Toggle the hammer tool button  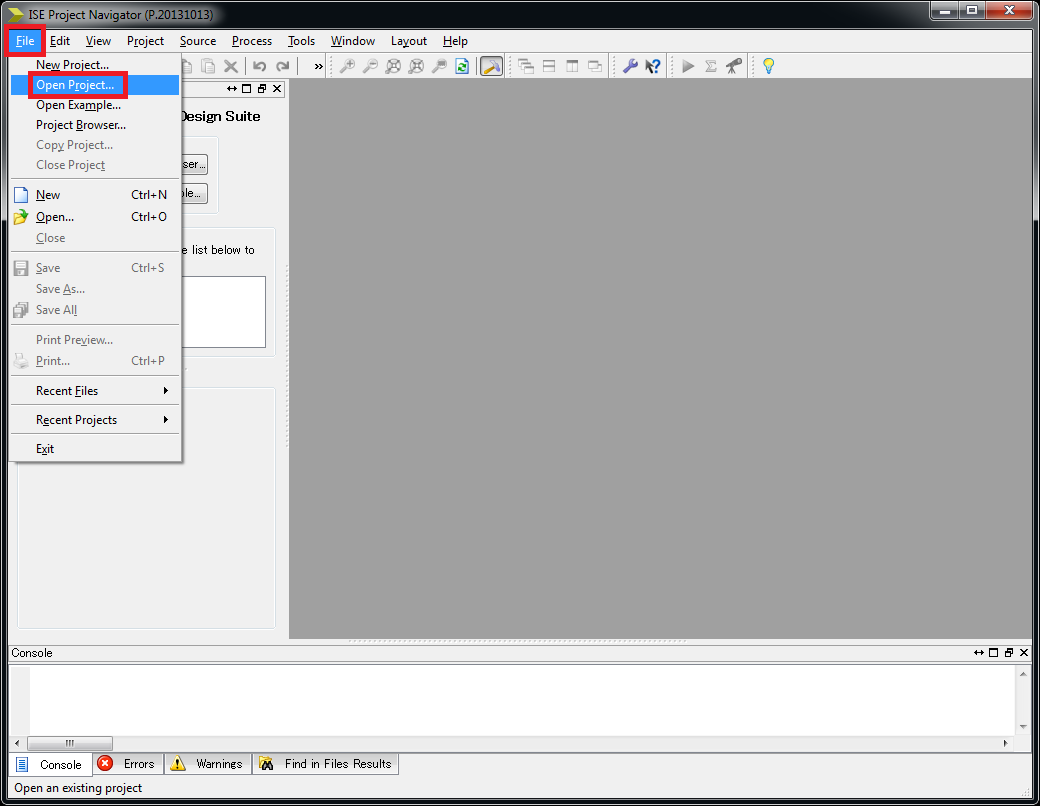491,66
